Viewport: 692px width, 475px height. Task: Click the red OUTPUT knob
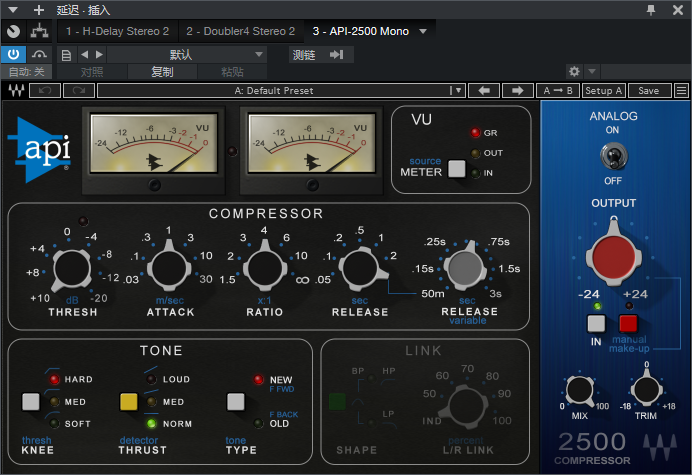(613, 256)
